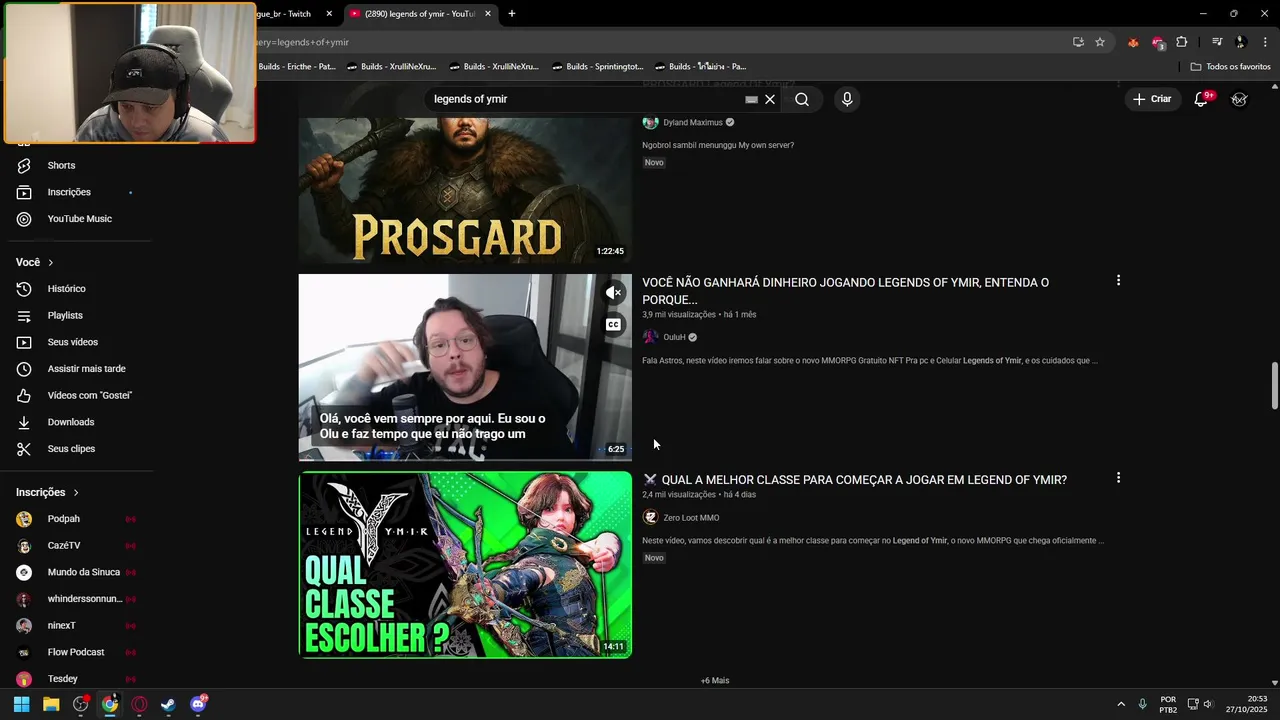Image resolution: width=1280 pixels, height=720 pixels.
Task: Open the YouTube notifications bell
Action: 1202,99
